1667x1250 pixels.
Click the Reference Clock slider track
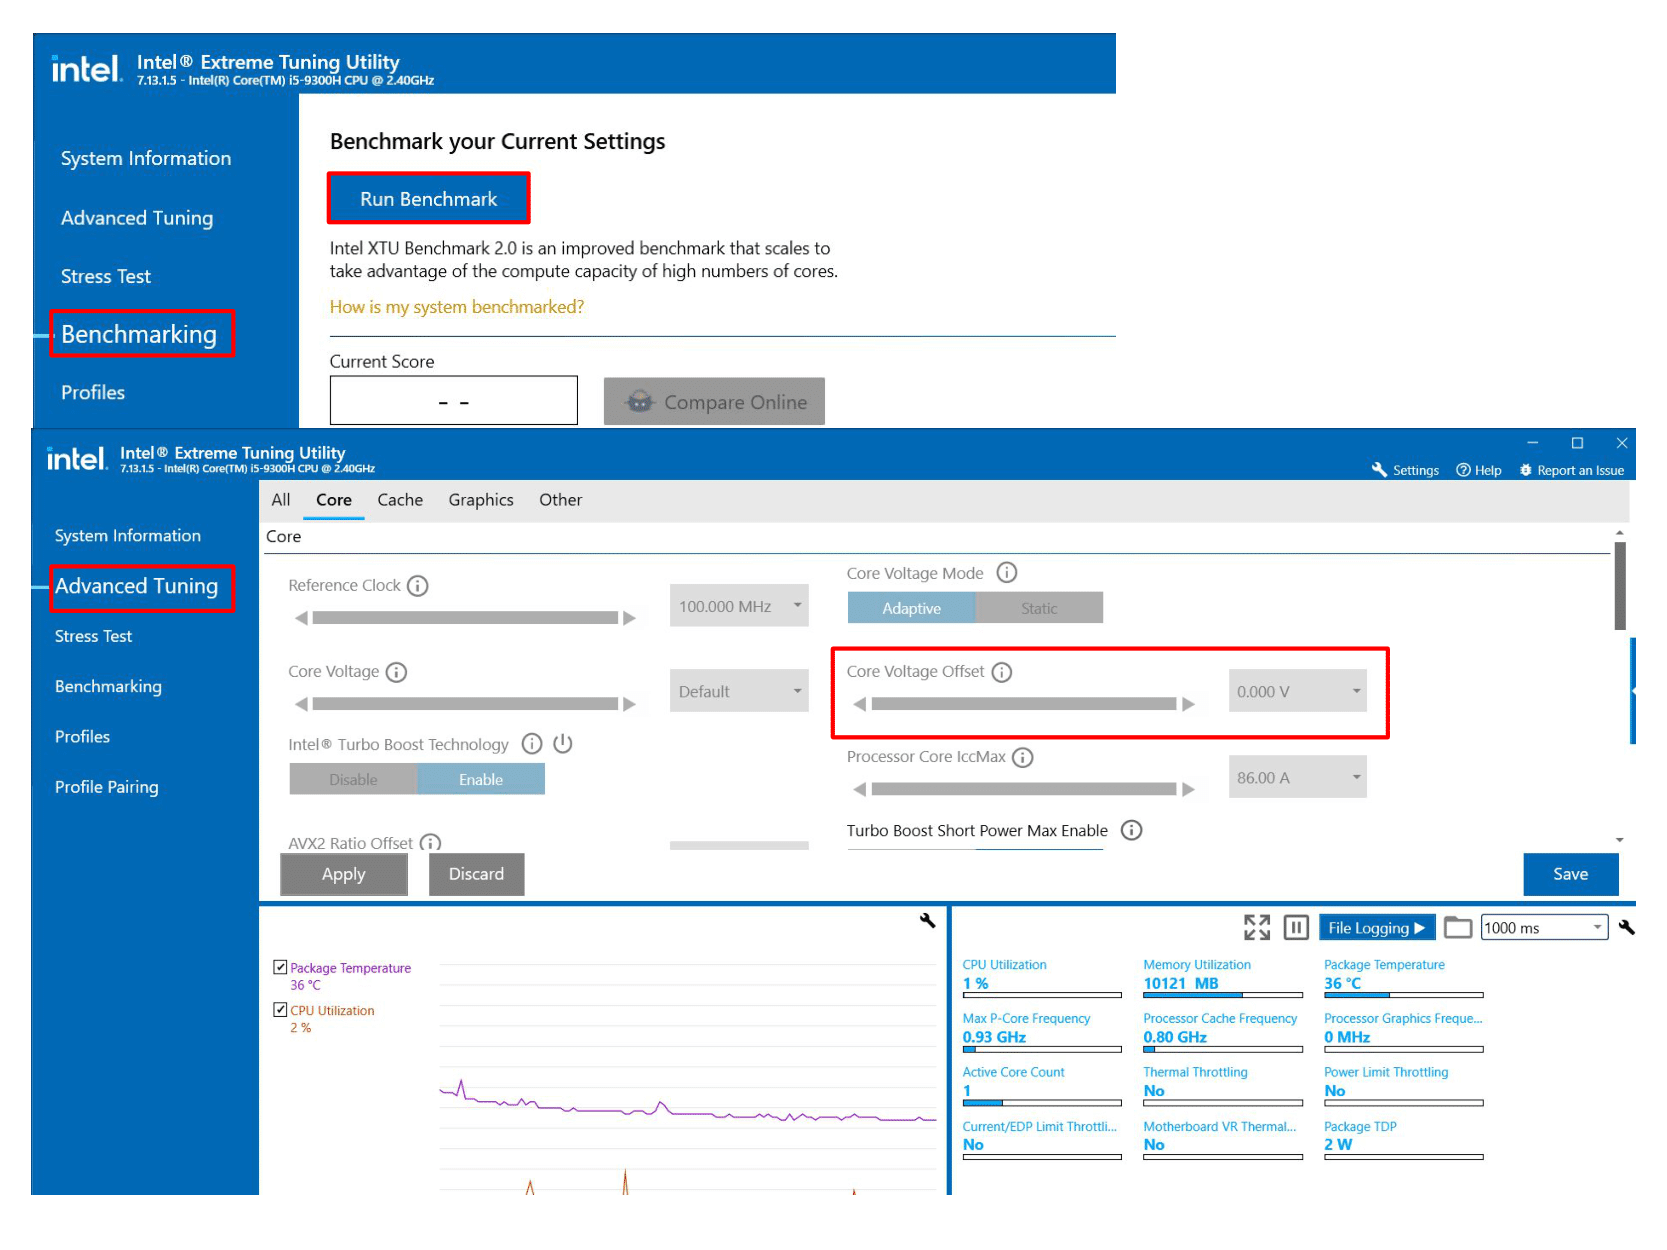[465, 618]
